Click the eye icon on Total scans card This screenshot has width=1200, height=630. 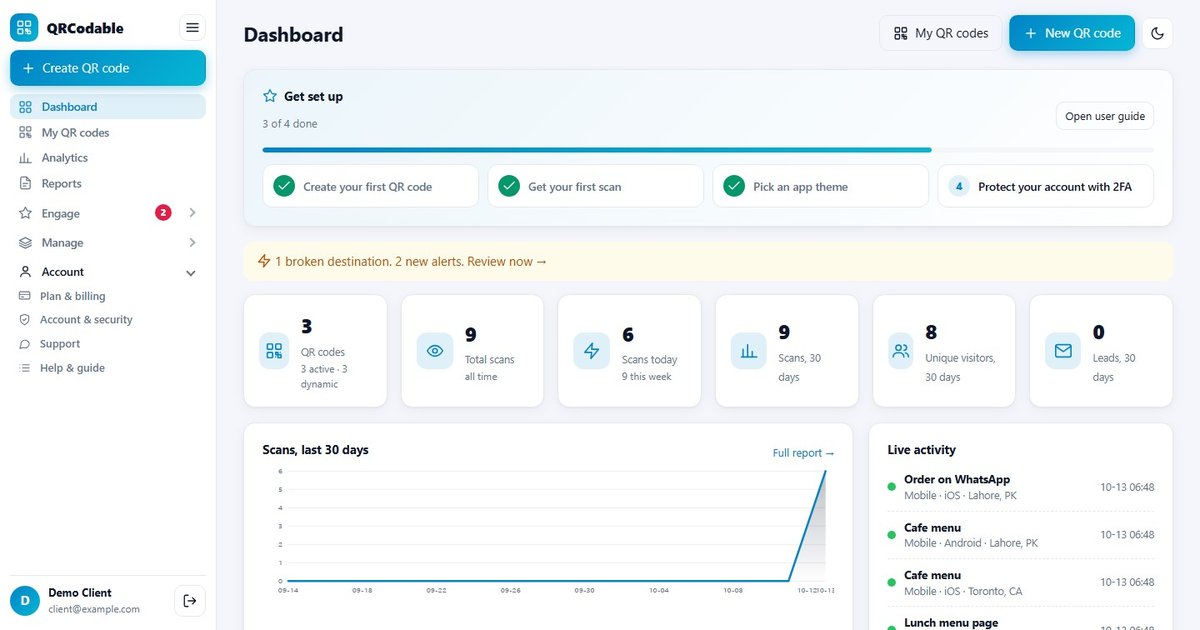435,351
